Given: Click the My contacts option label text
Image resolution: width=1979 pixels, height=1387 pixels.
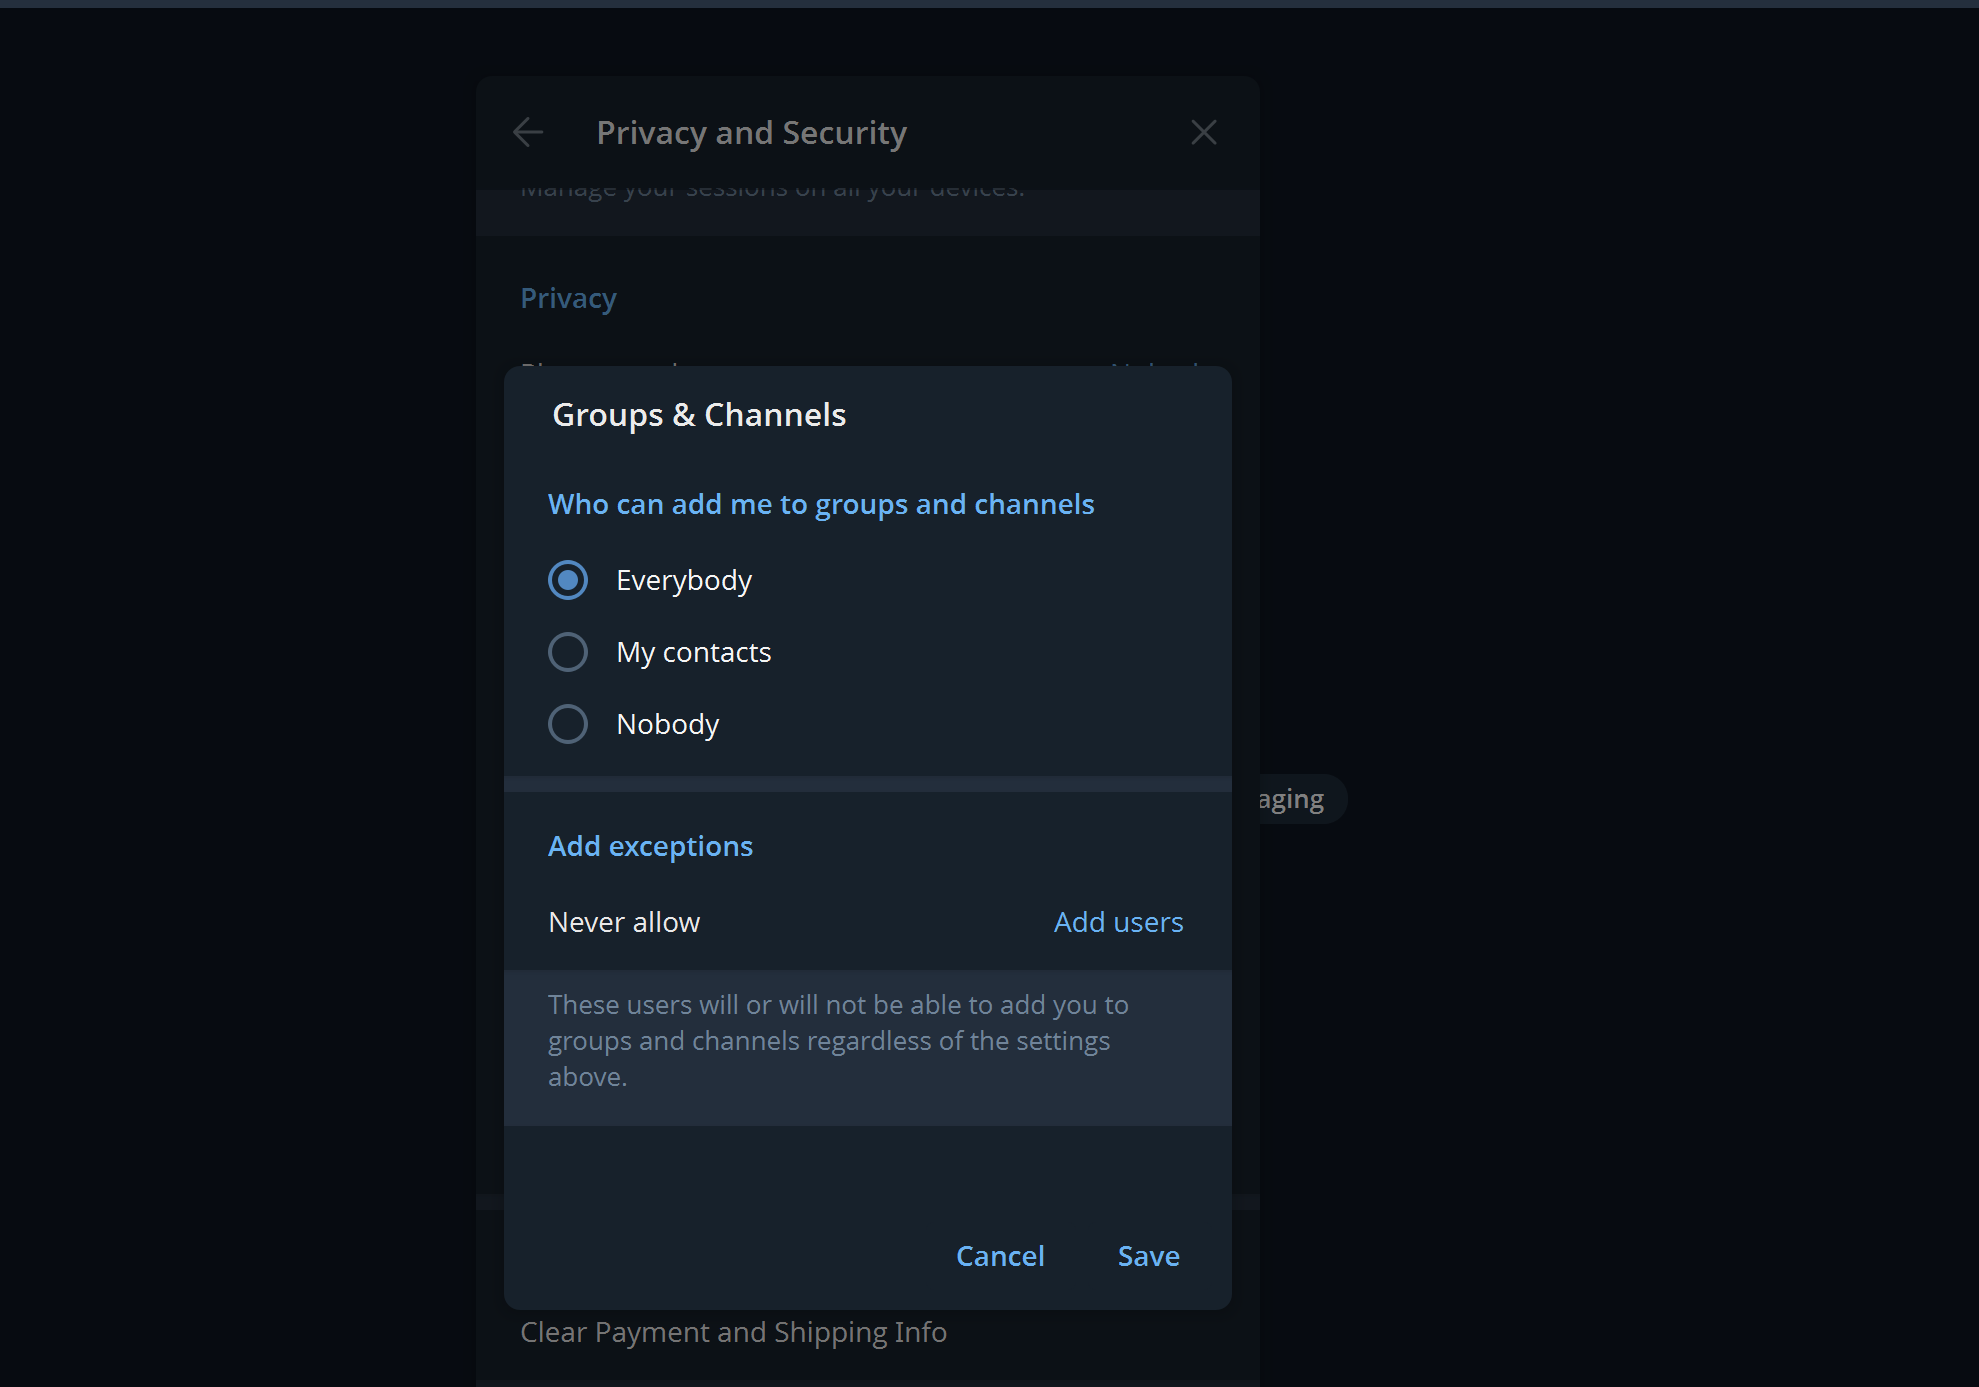Looking at the screenshot, I should [694, 652].
